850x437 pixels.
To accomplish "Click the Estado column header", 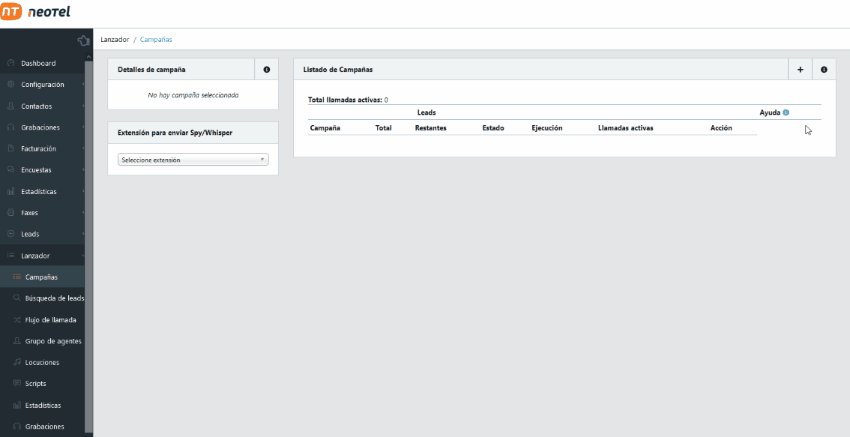I will [493, 129].
